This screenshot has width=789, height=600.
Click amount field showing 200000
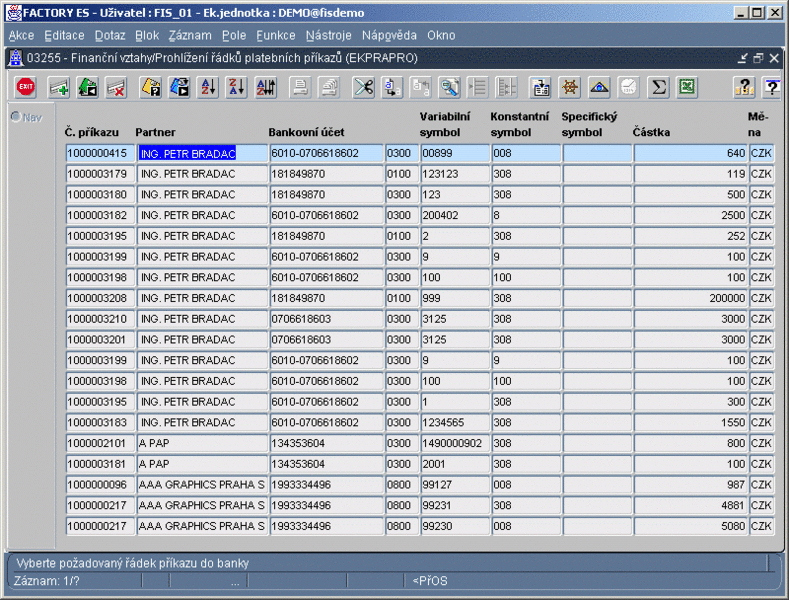click(690, 298)
